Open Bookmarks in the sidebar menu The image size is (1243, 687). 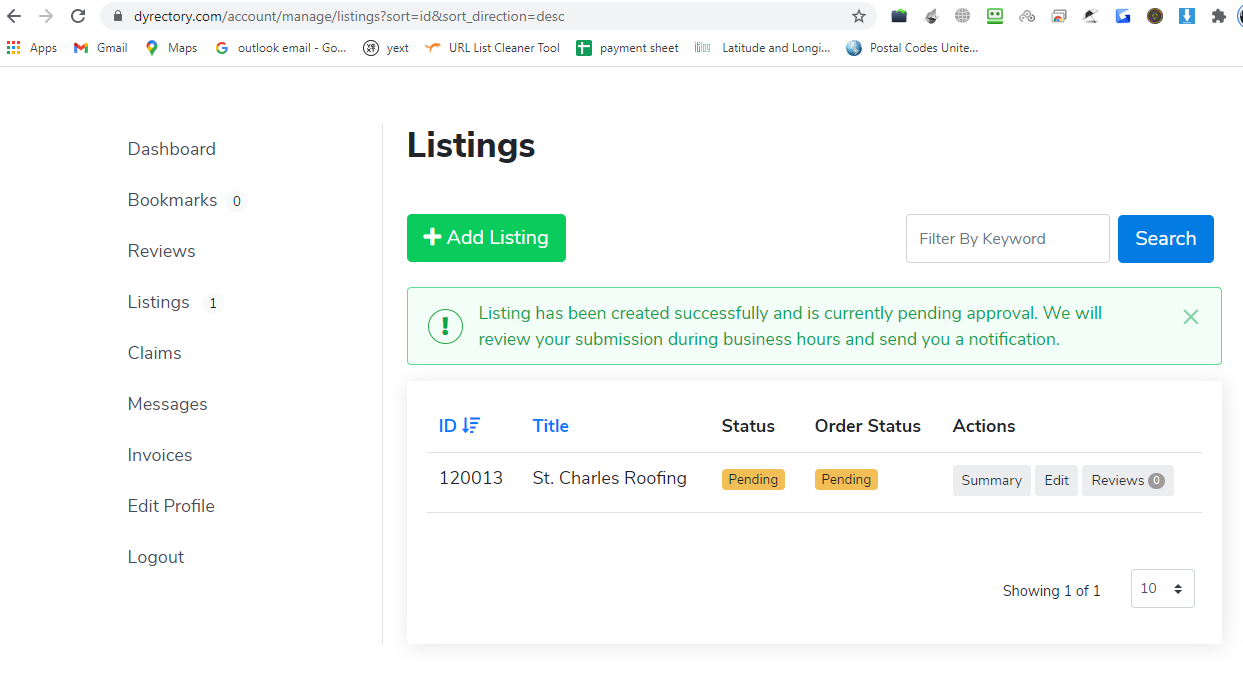(x=172, y=200)
